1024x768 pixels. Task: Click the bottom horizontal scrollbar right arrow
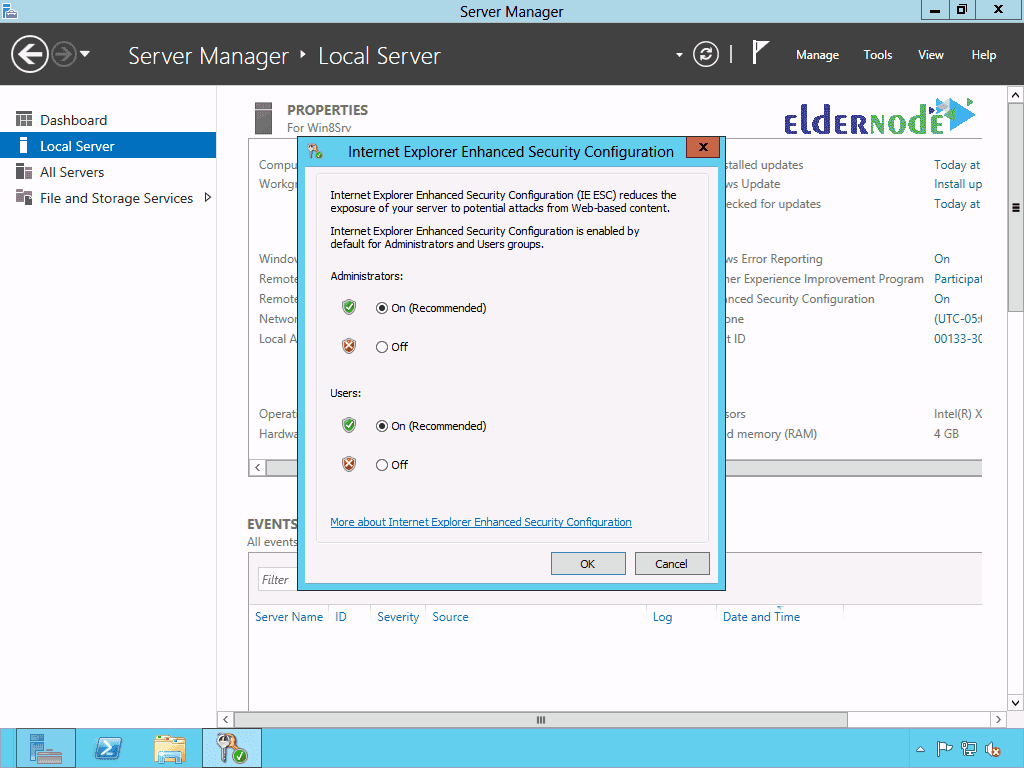(x=998, y=719)
